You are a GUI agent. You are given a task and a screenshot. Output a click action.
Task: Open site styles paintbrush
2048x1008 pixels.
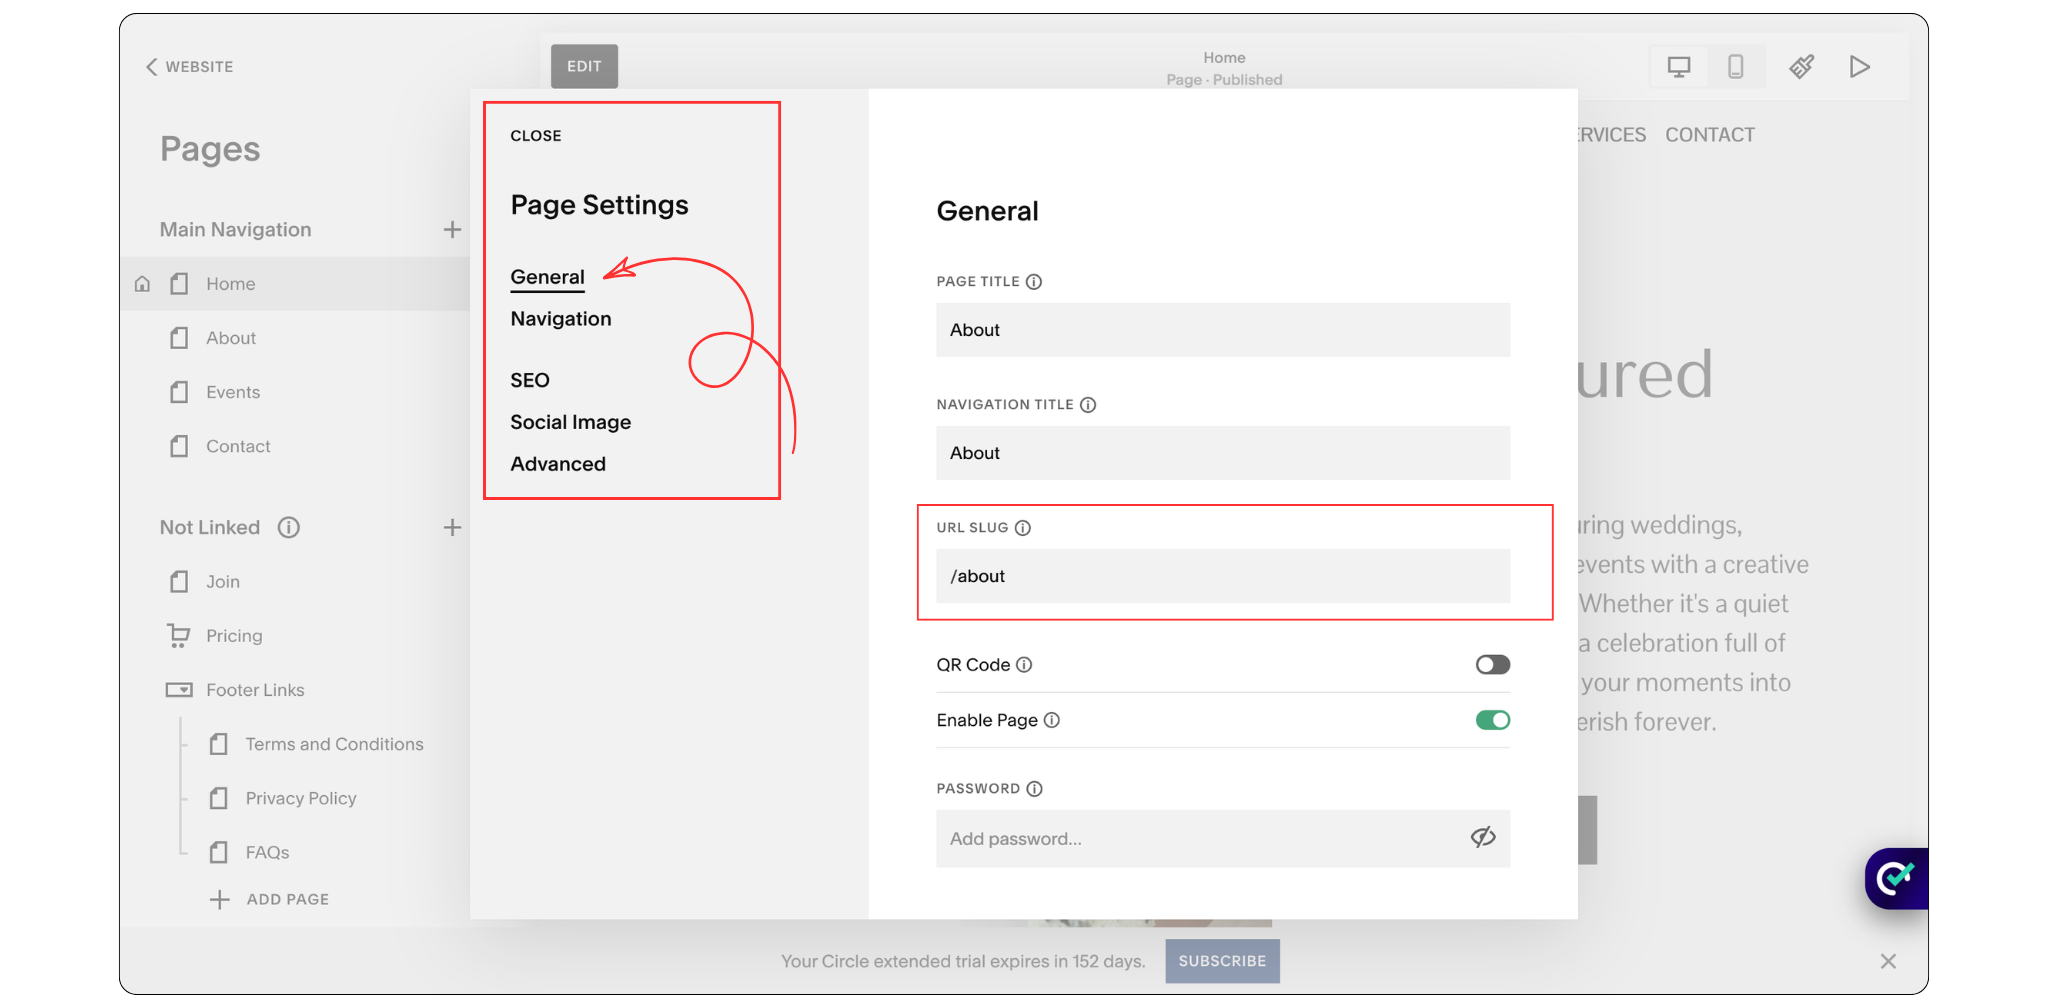[1802, 67]
